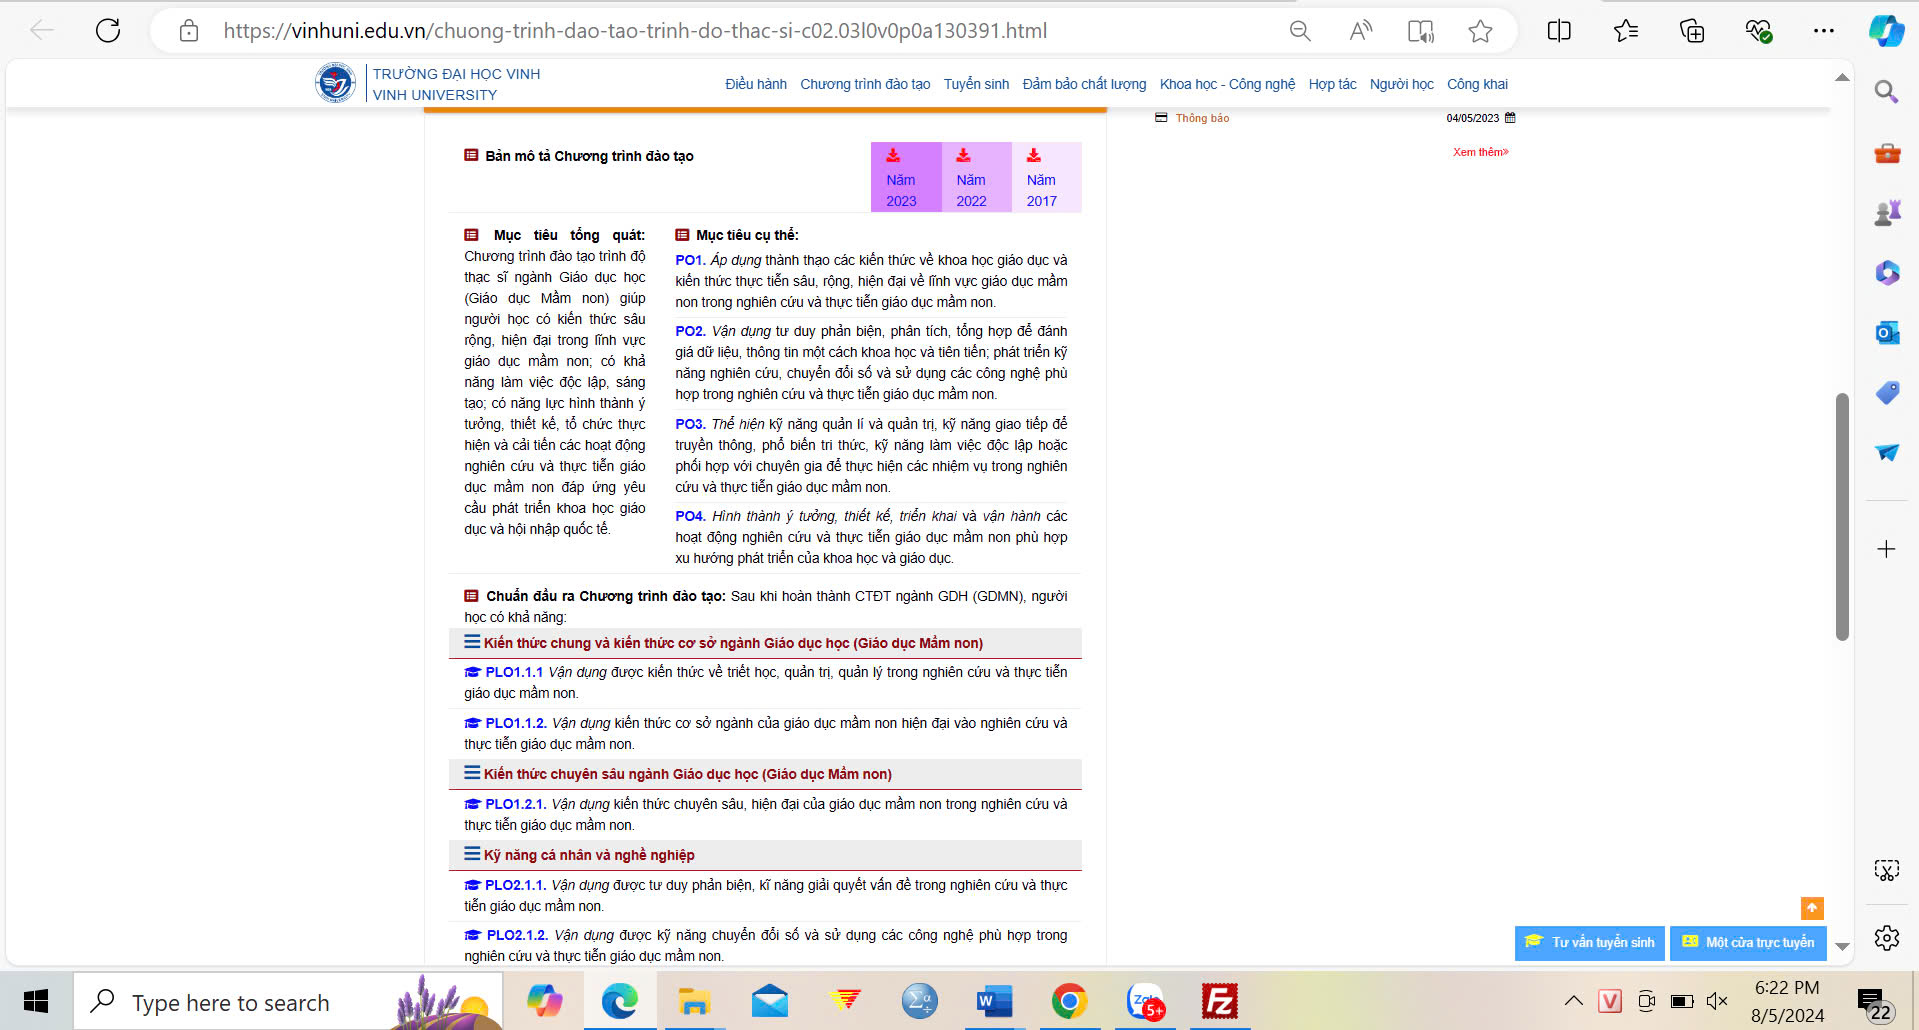This screenshot has width=1919, height=1030.
Task: Open split screen icon
Action: pos(1559,31)
